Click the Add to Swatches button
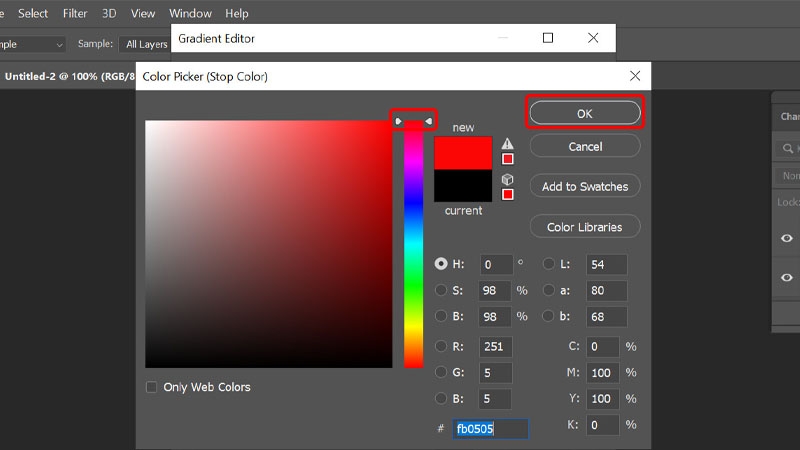This screenshot has width=800, height=450. pos(585,186)
